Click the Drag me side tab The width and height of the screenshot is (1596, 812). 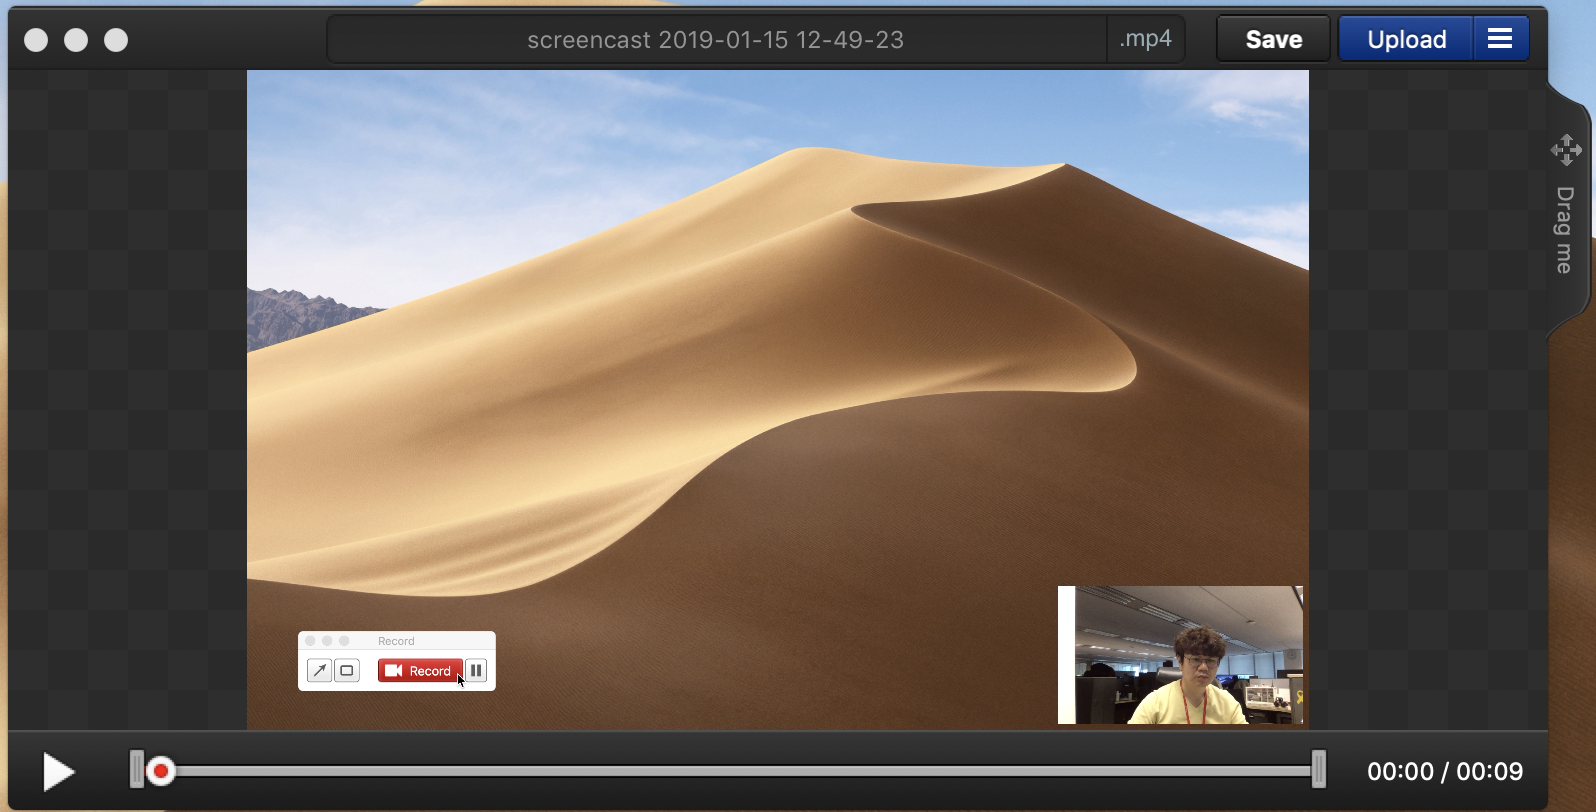click(x=1565, y=230)
